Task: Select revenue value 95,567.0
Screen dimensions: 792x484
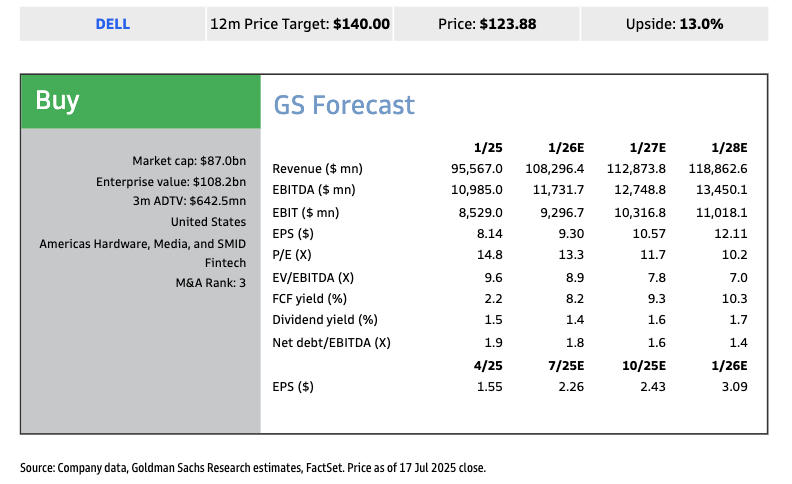Action: point(477,169)
